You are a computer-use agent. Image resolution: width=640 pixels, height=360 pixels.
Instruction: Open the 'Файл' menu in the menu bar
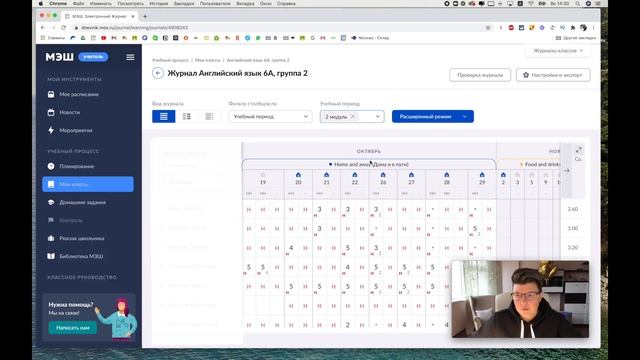pos(78,4)
